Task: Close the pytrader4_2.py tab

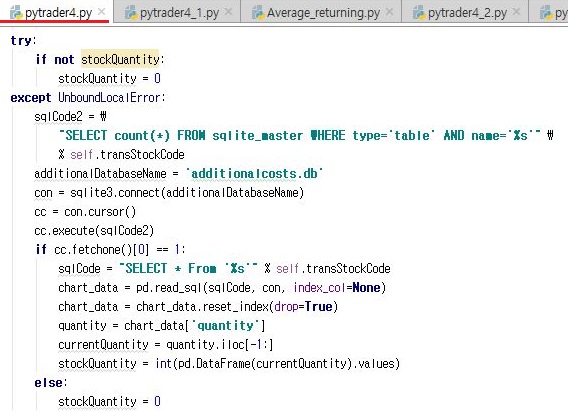Action: click(517, 12)
